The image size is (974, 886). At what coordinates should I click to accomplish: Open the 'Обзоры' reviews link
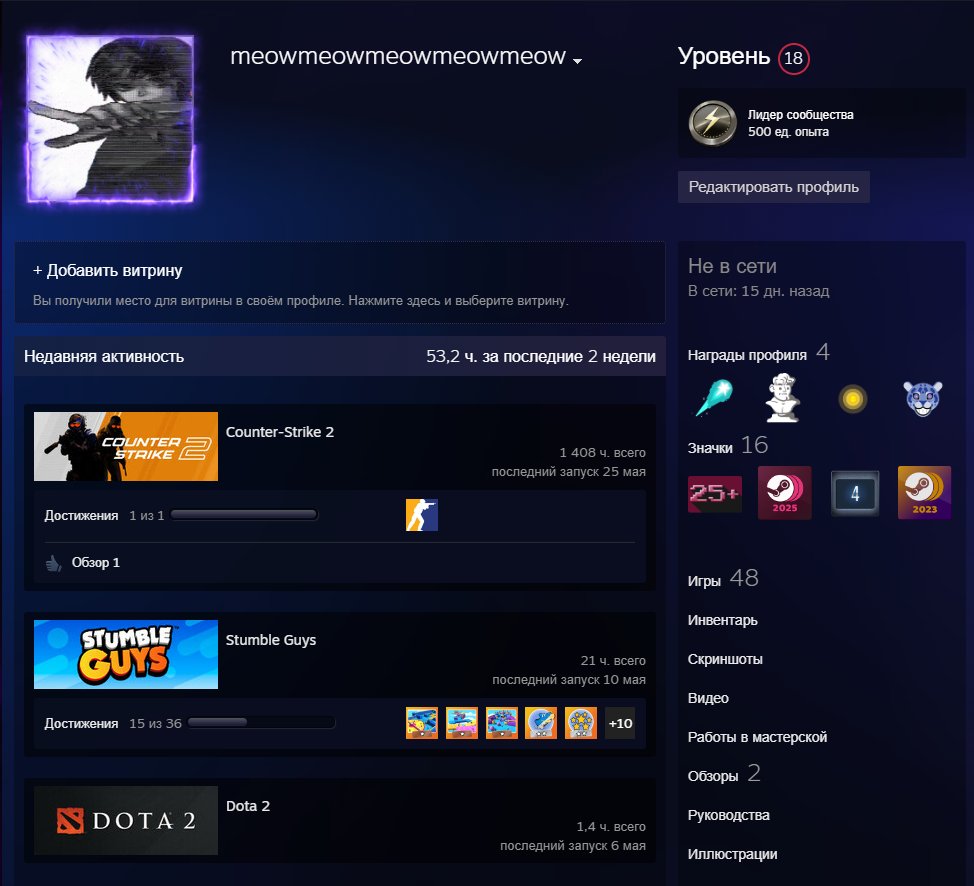point(713,776)
